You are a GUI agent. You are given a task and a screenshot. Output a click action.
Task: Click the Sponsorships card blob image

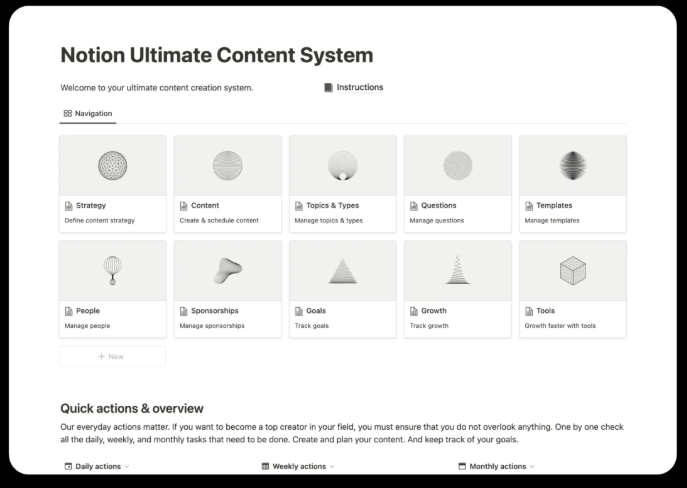(x=227, y=270)
